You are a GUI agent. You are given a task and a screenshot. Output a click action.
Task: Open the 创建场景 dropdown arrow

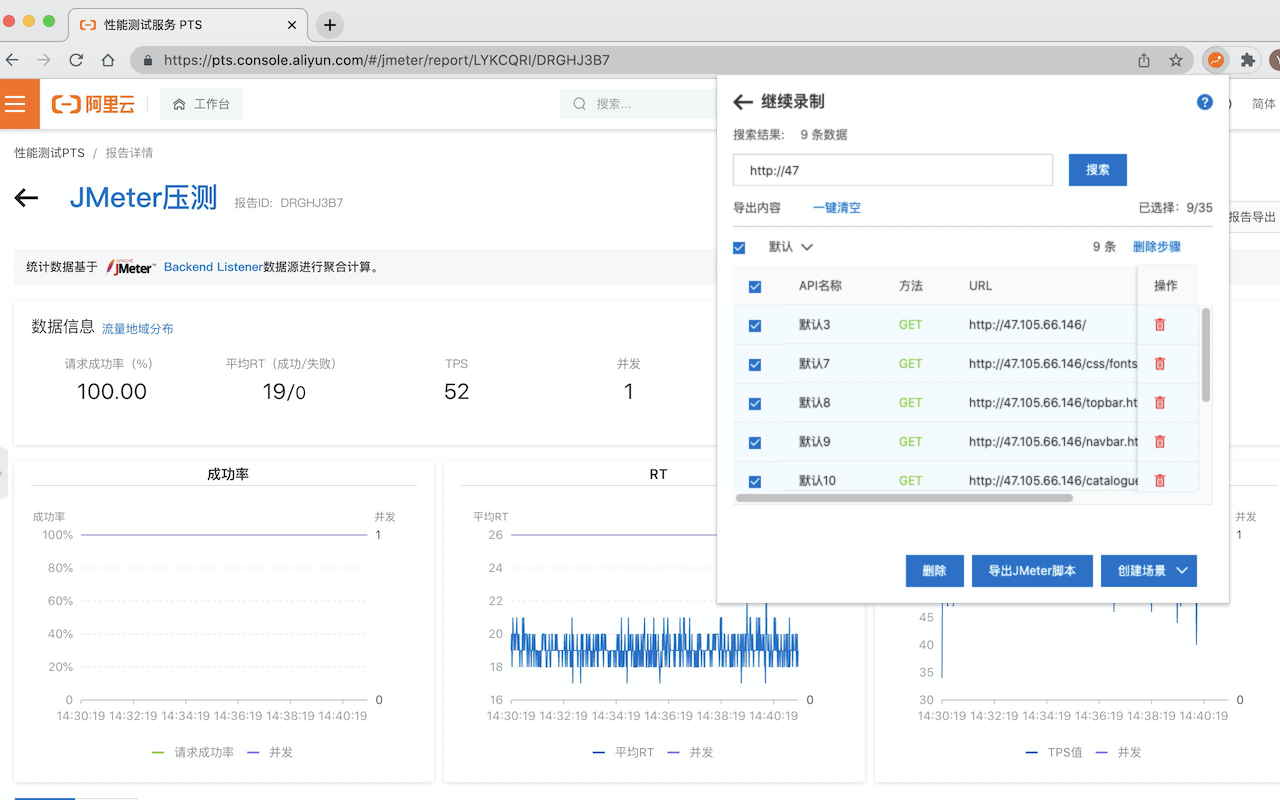click(x=1182, y=571)
